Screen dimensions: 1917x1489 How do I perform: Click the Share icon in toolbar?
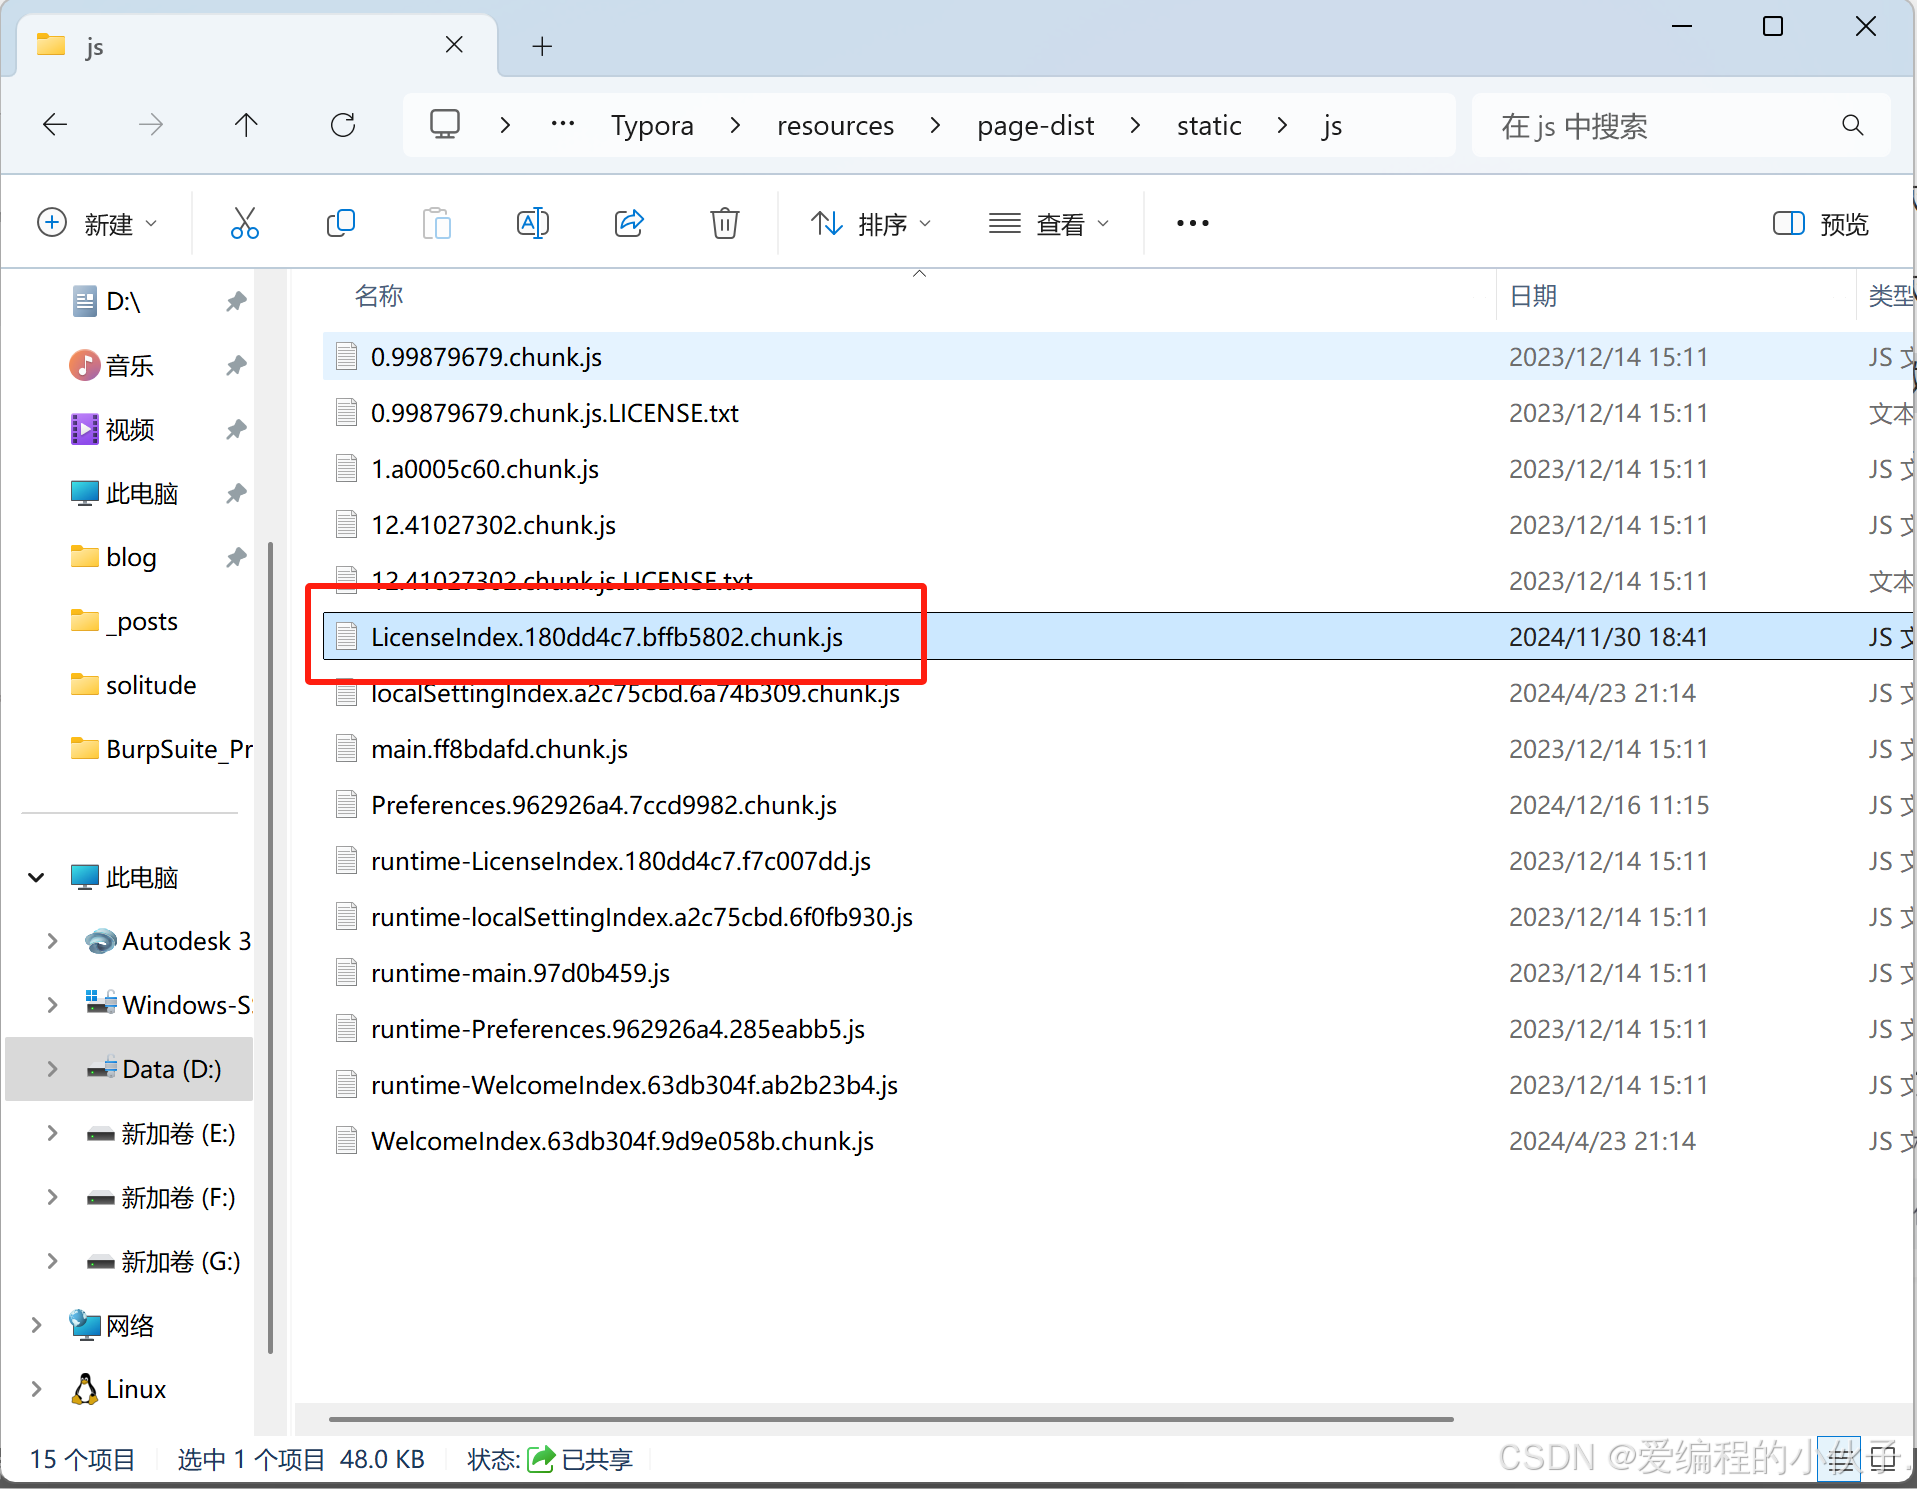pyautogui.click(x=628, y=223)
